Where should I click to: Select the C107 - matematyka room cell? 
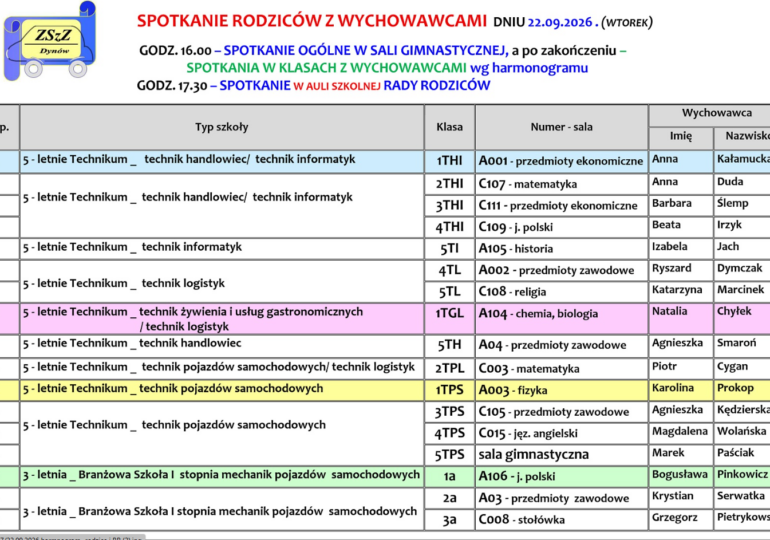tap(561, 184)
